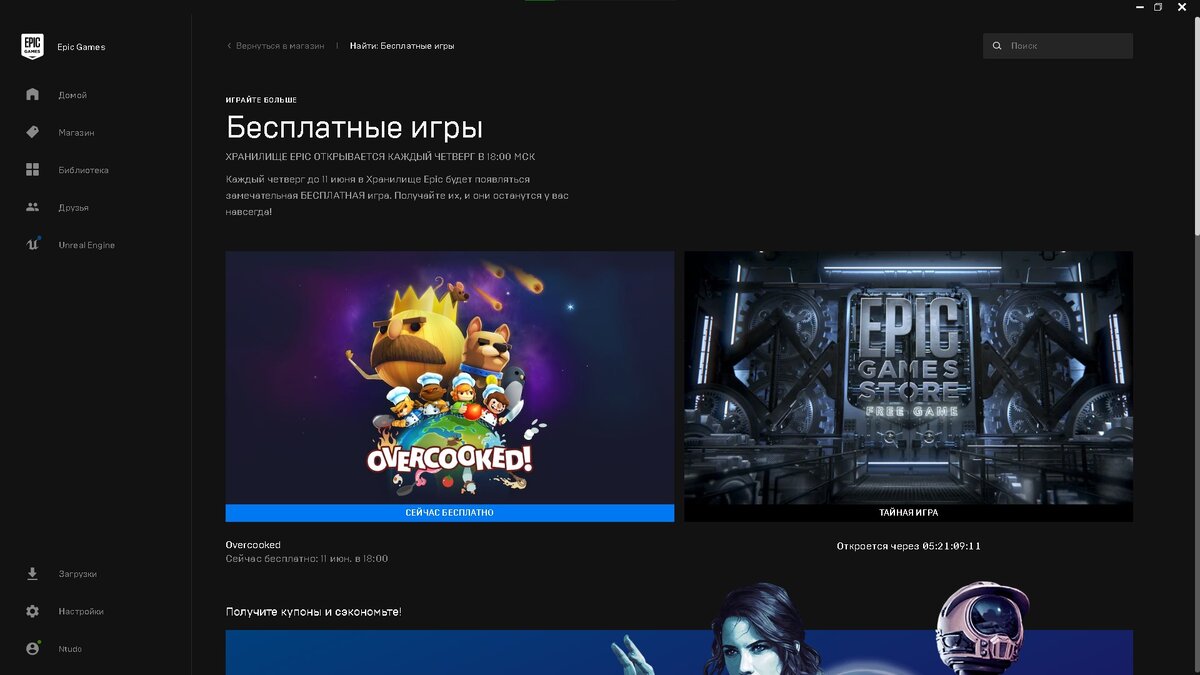Open the Epic Games Store mystery game image
This screenshot has width=1200, height=675.
909,377
